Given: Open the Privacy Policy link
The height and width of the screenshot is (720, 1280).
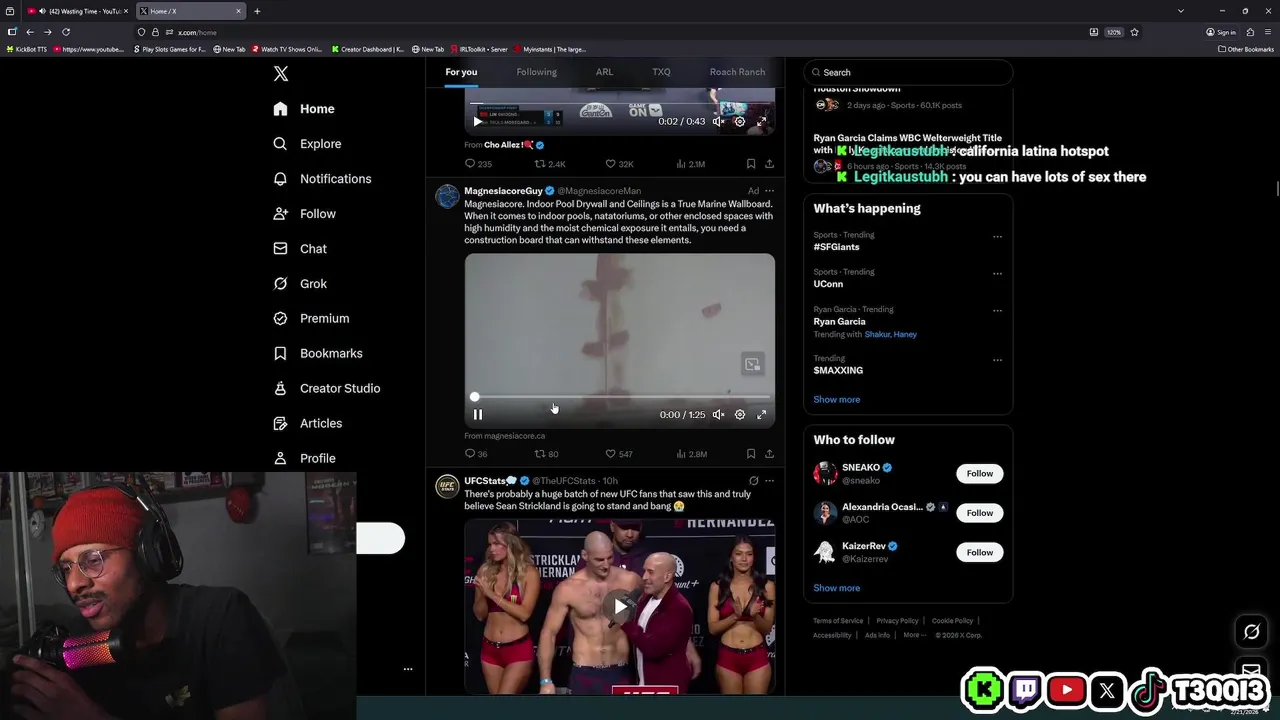Looking at the screenshot, I should coord(897,621).
